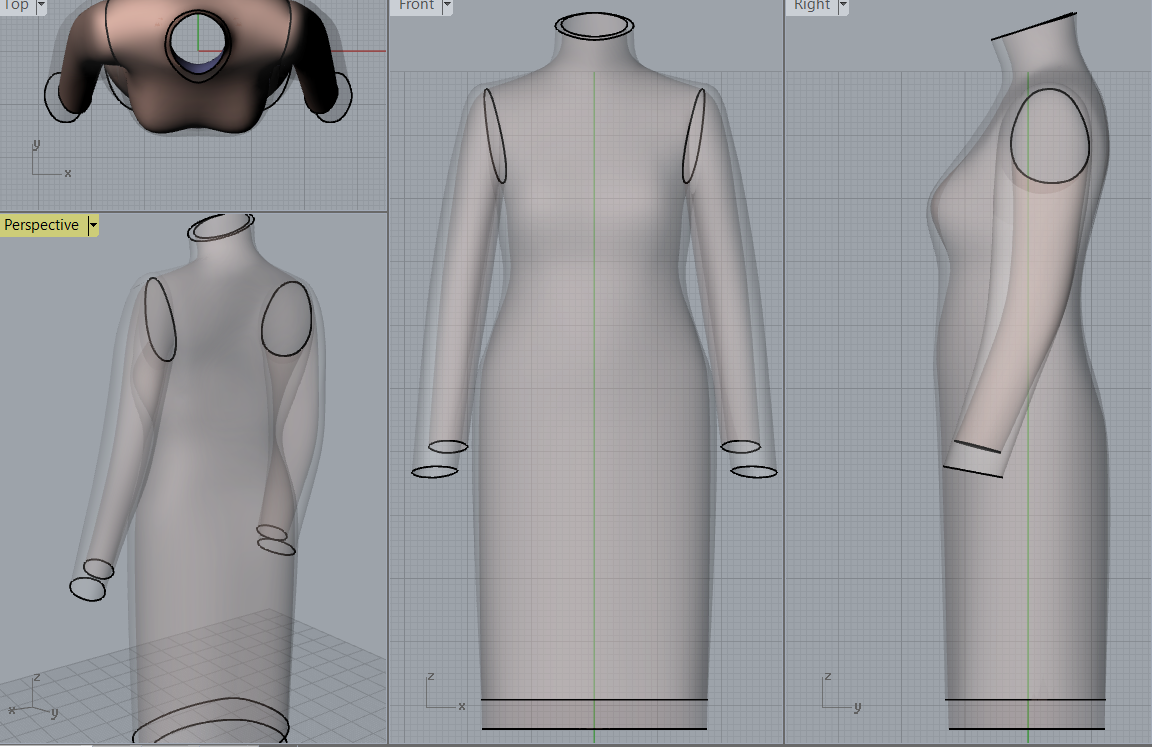Select the armhole curve in Right view
Image resolution: width=1152 pixels, height=747 pixels.
click(x=1050, y=136)
